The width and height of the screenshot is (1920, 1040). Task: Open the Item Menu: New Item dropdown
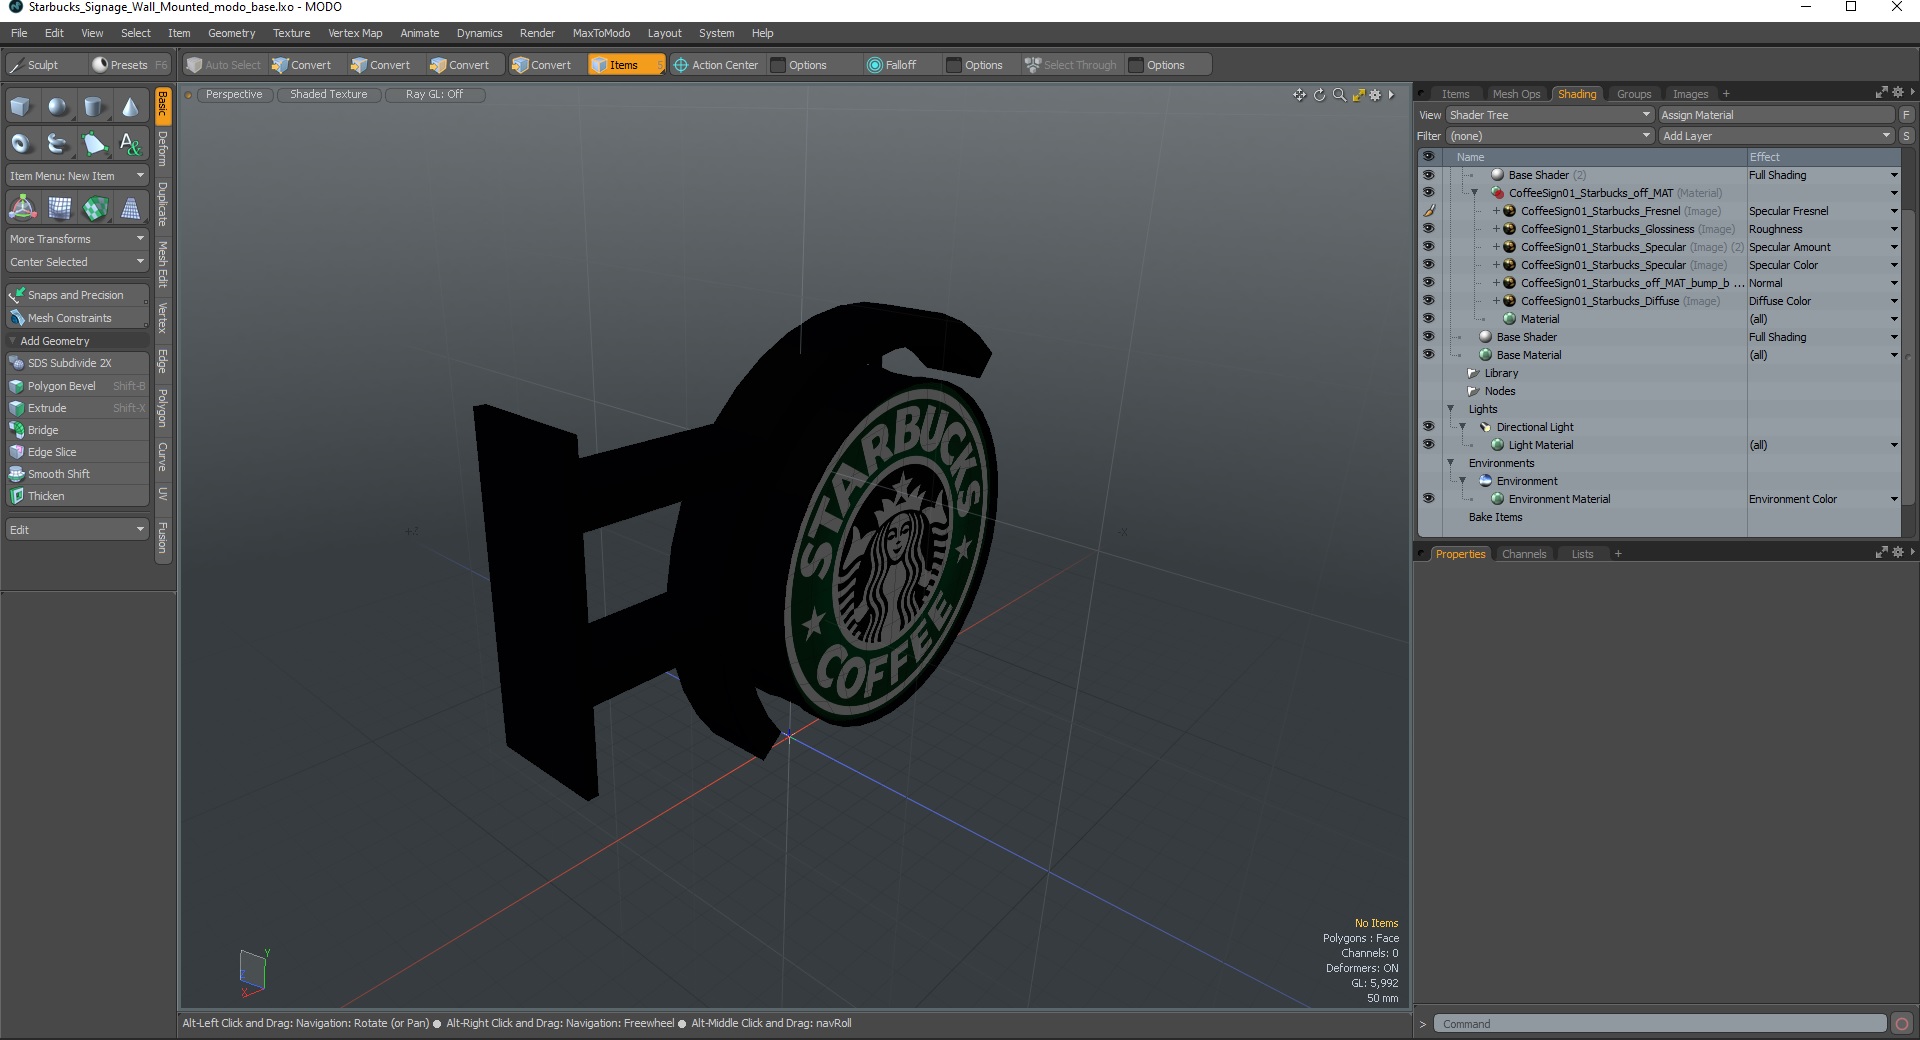pos(77,176)
